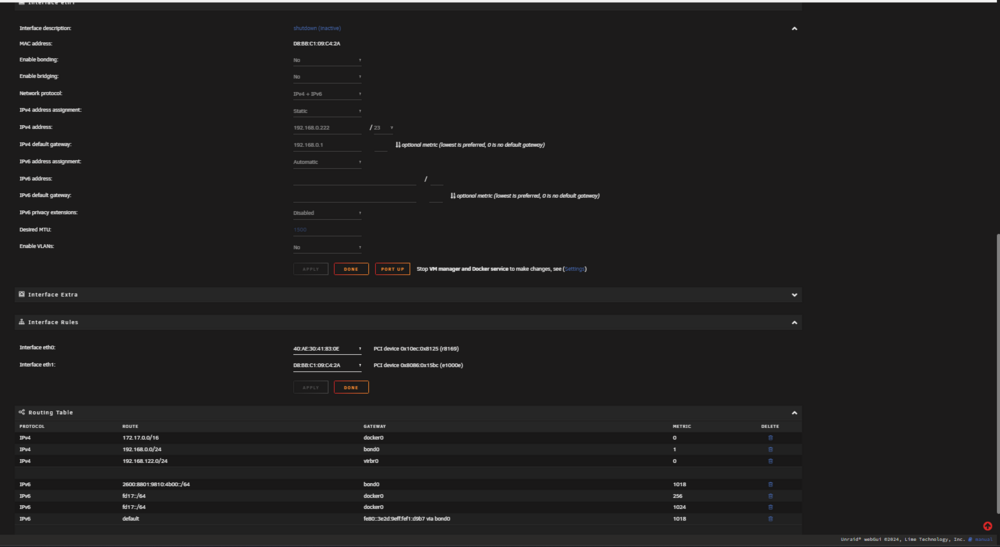Click the IPv4 gateway metric field
Image resolution: width=1000 pixels, height=547 pixels.
381,145
